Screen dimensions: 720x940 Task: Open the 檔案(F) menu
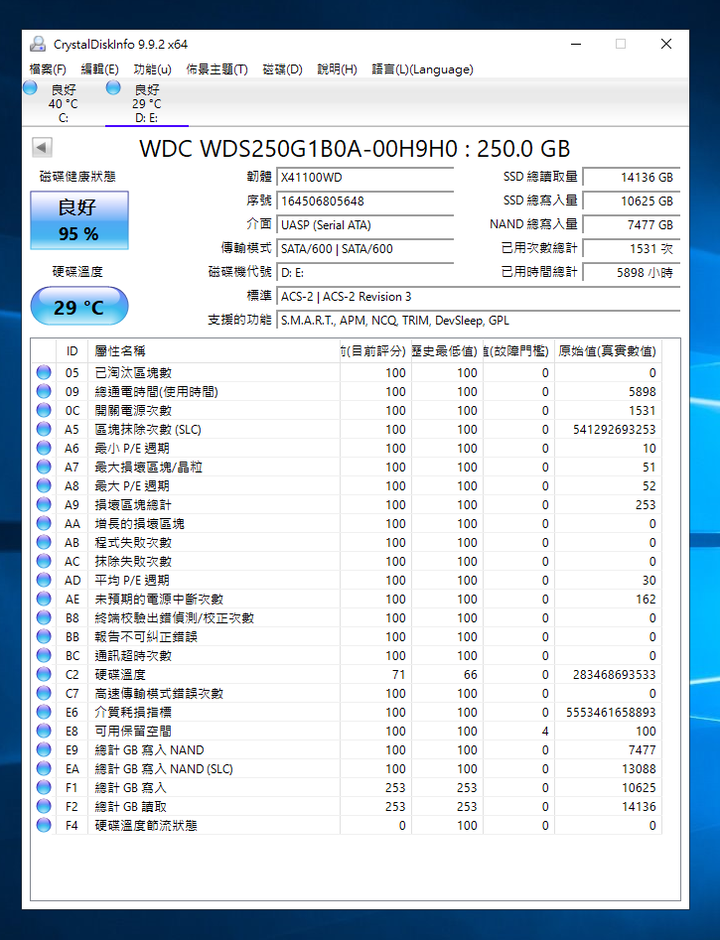pos(47,70)
